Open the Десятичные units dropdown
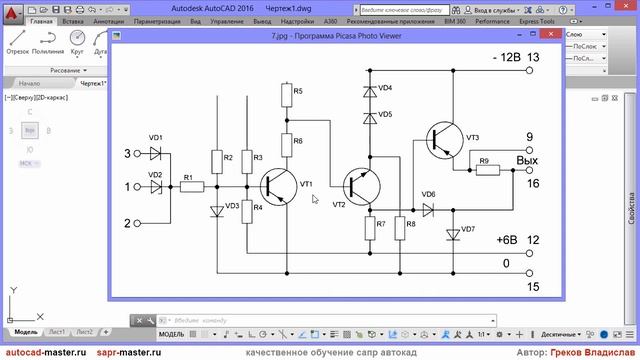 [561, 334]
